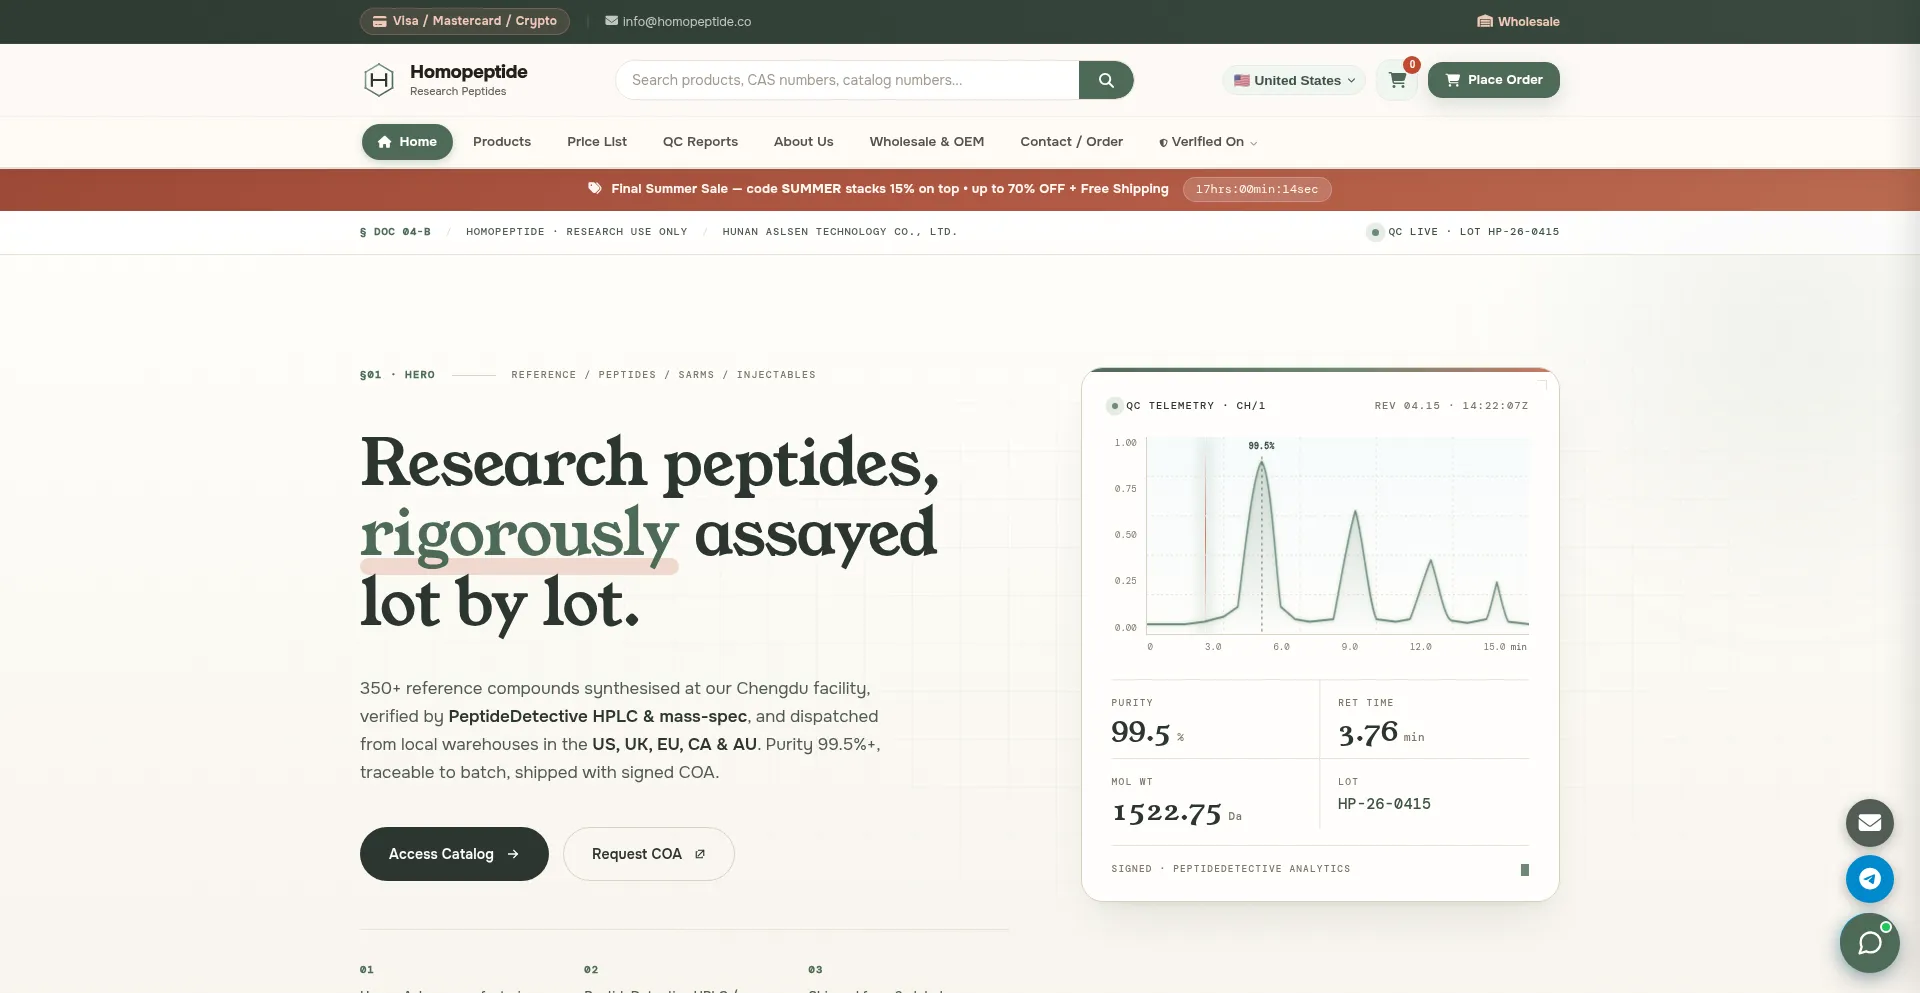
Task: Click the HP-26-0415 lot value in card
Action: click(x=1384, y=804)
